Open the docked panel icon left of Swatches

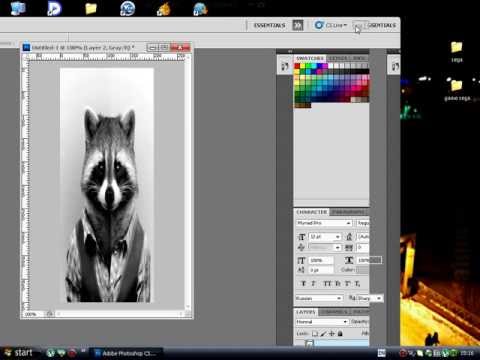pos(284,66)
